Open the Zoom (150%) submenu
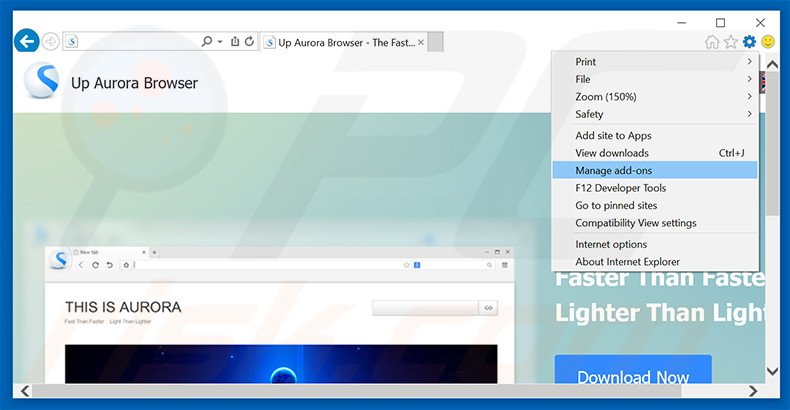This screenshot has width=790, height=410. coord(655,97)
